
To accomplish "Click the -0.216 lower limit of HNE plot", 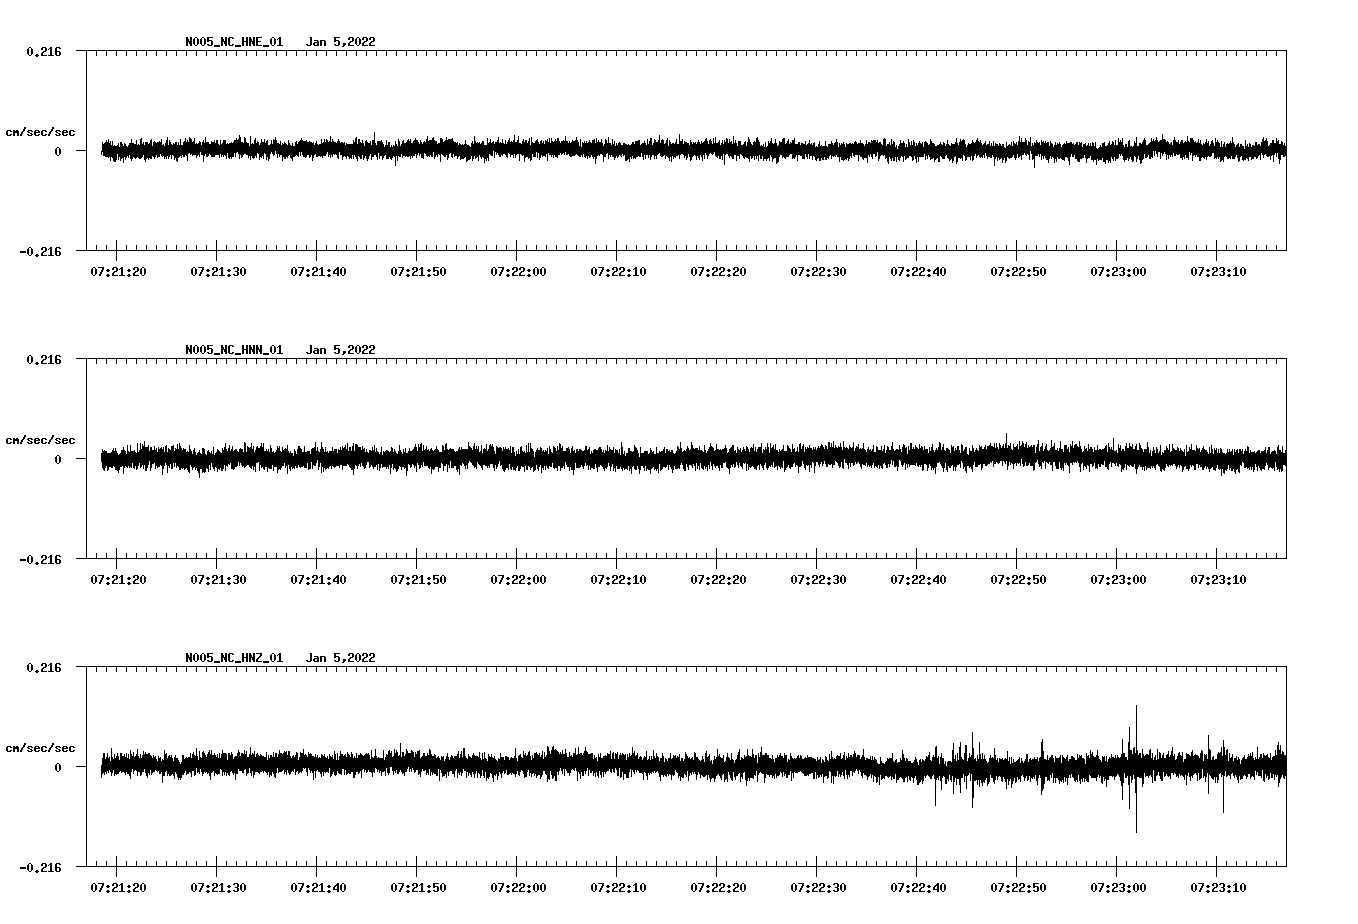I will tap(40, 251).
